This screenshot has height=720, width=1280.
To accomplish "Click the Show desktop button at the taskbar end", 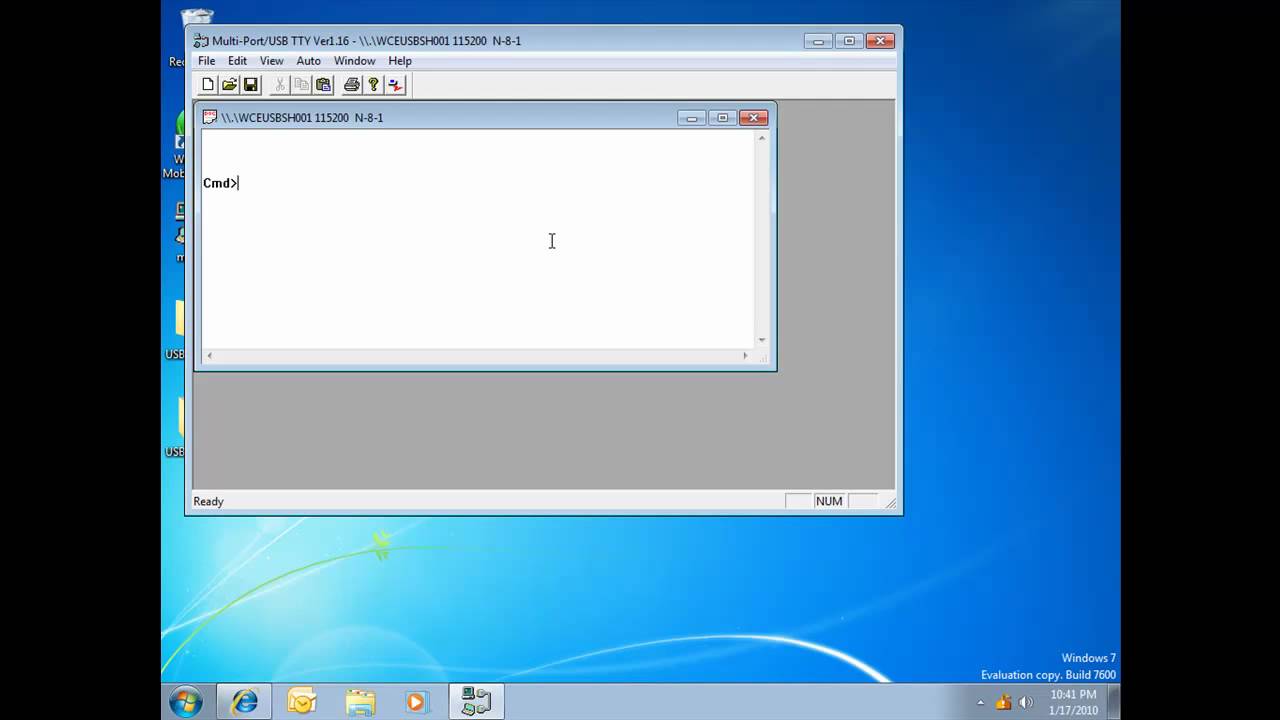I will (1113, 702).
